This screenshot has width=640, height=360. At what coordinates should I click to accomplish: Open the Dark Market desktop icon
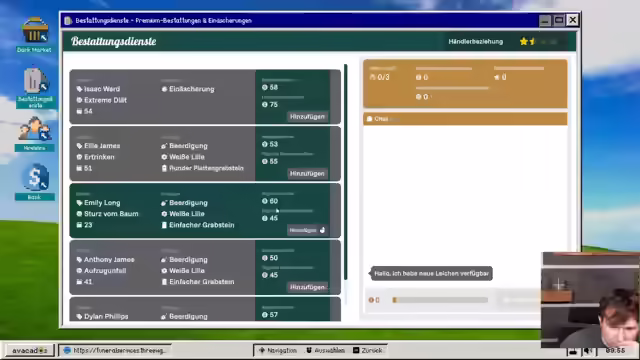[x=34, y=35]
